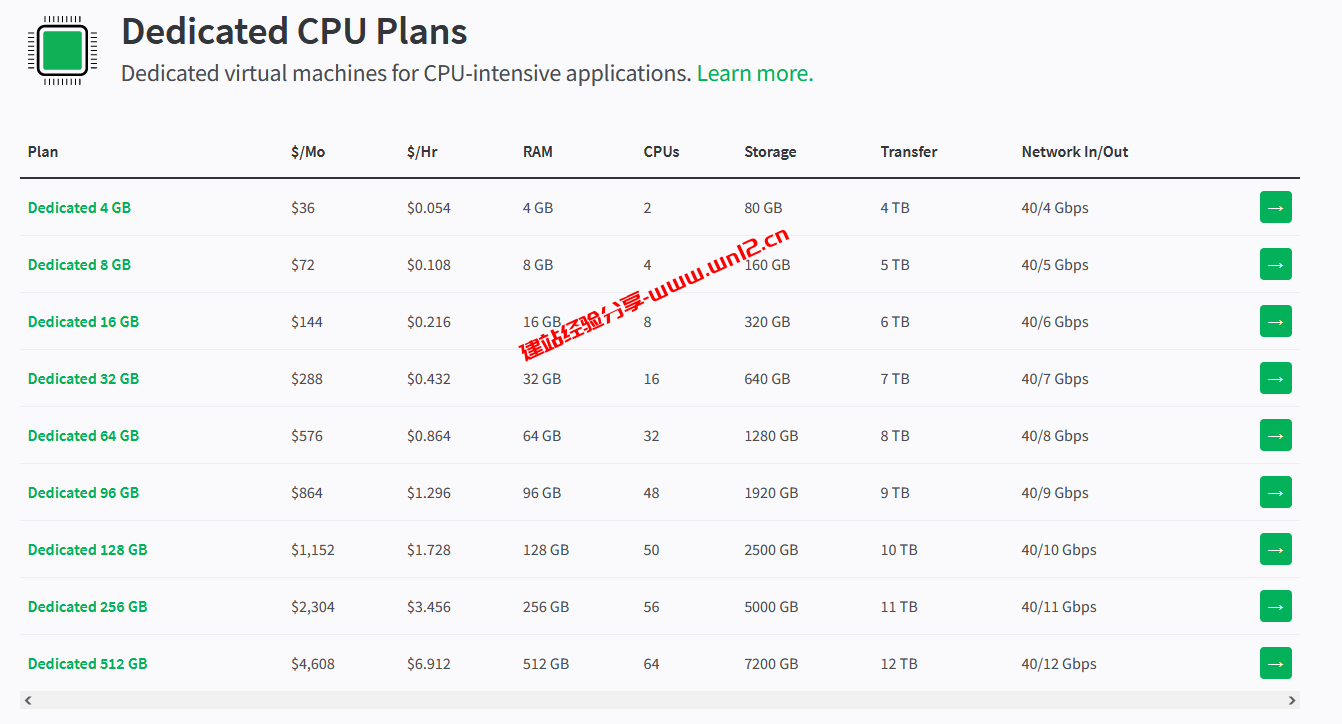Screen dimensions: 1342x724
Task: Click arrow button for Dedicated 32 GB
Action: click(1275, 378)
